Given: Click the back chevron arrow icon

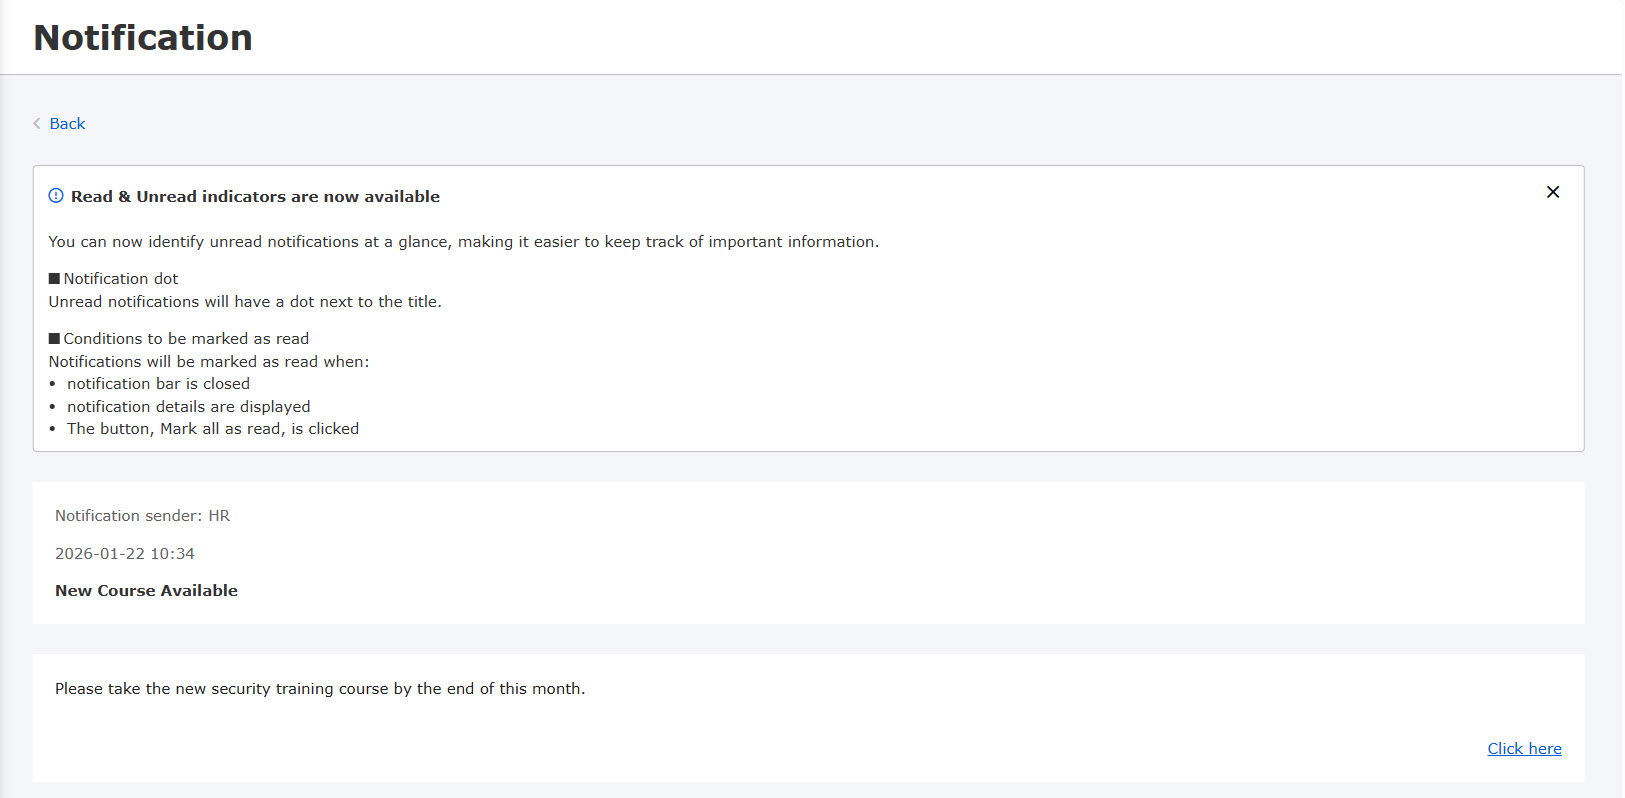Looking at the screenshot, I should pyautogui.click(x=37, y=124).
